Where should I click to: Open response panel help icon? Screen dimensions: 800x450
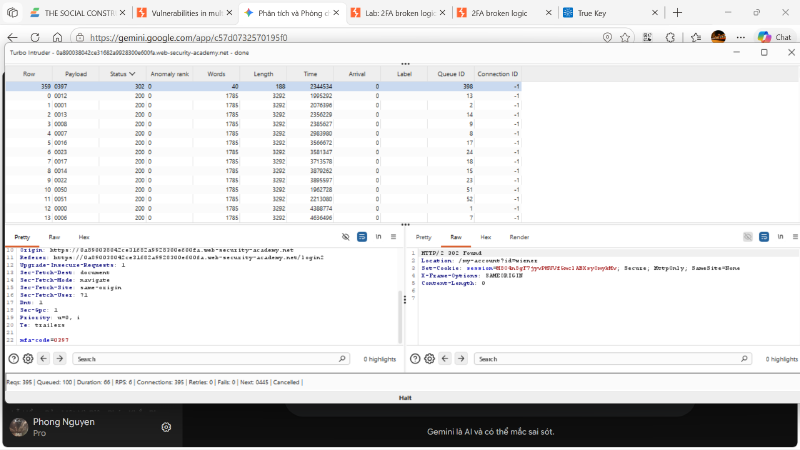click(415, 359)
